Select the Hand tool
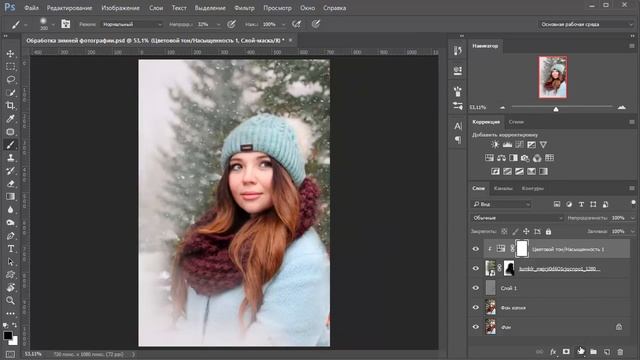This screenshot has height=360, width=640. tap(11, 288)
